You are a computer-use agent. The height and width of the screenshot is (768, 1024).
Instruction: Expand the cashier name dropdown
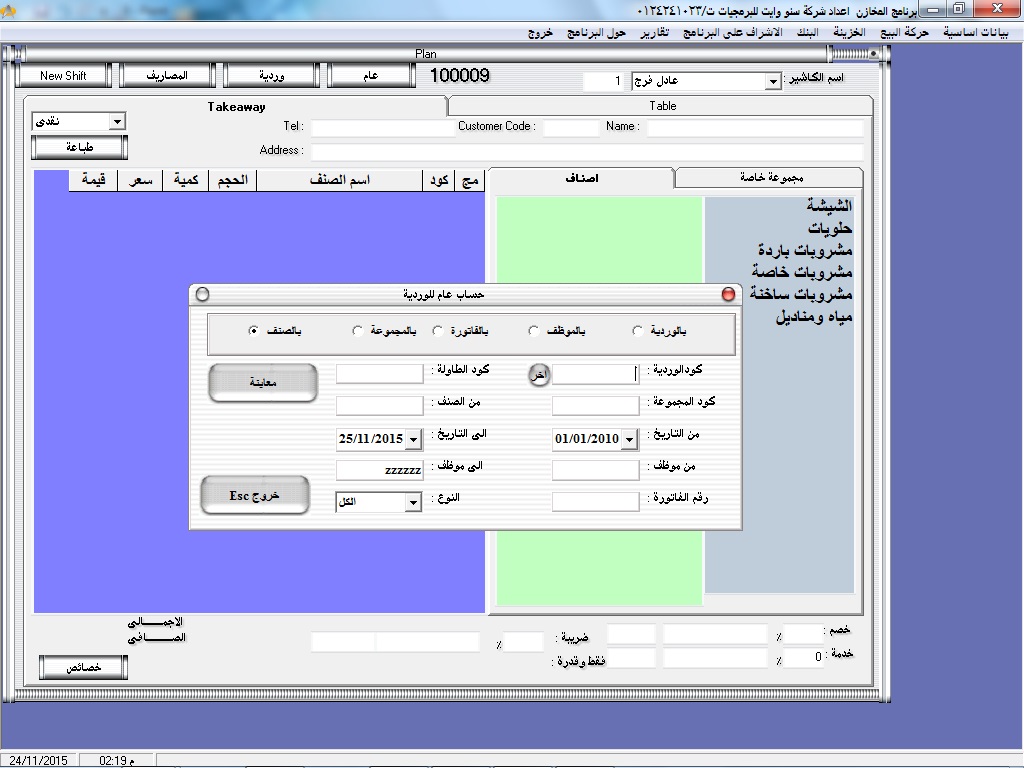pos(772,81)
